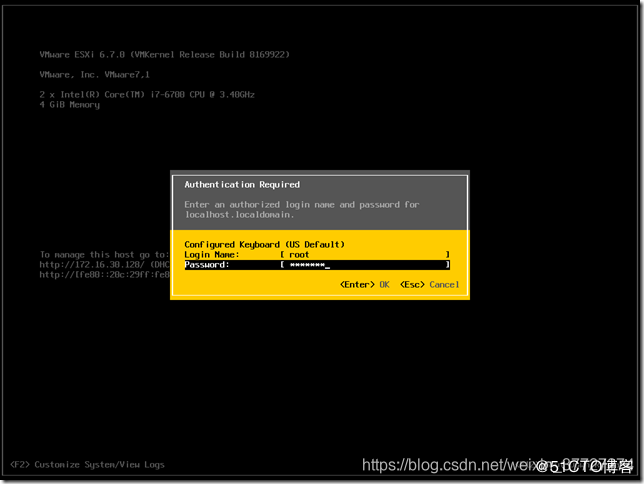Viewport: 644px width, 484px height.
Task: Click the Password input field
Action: 365,265
